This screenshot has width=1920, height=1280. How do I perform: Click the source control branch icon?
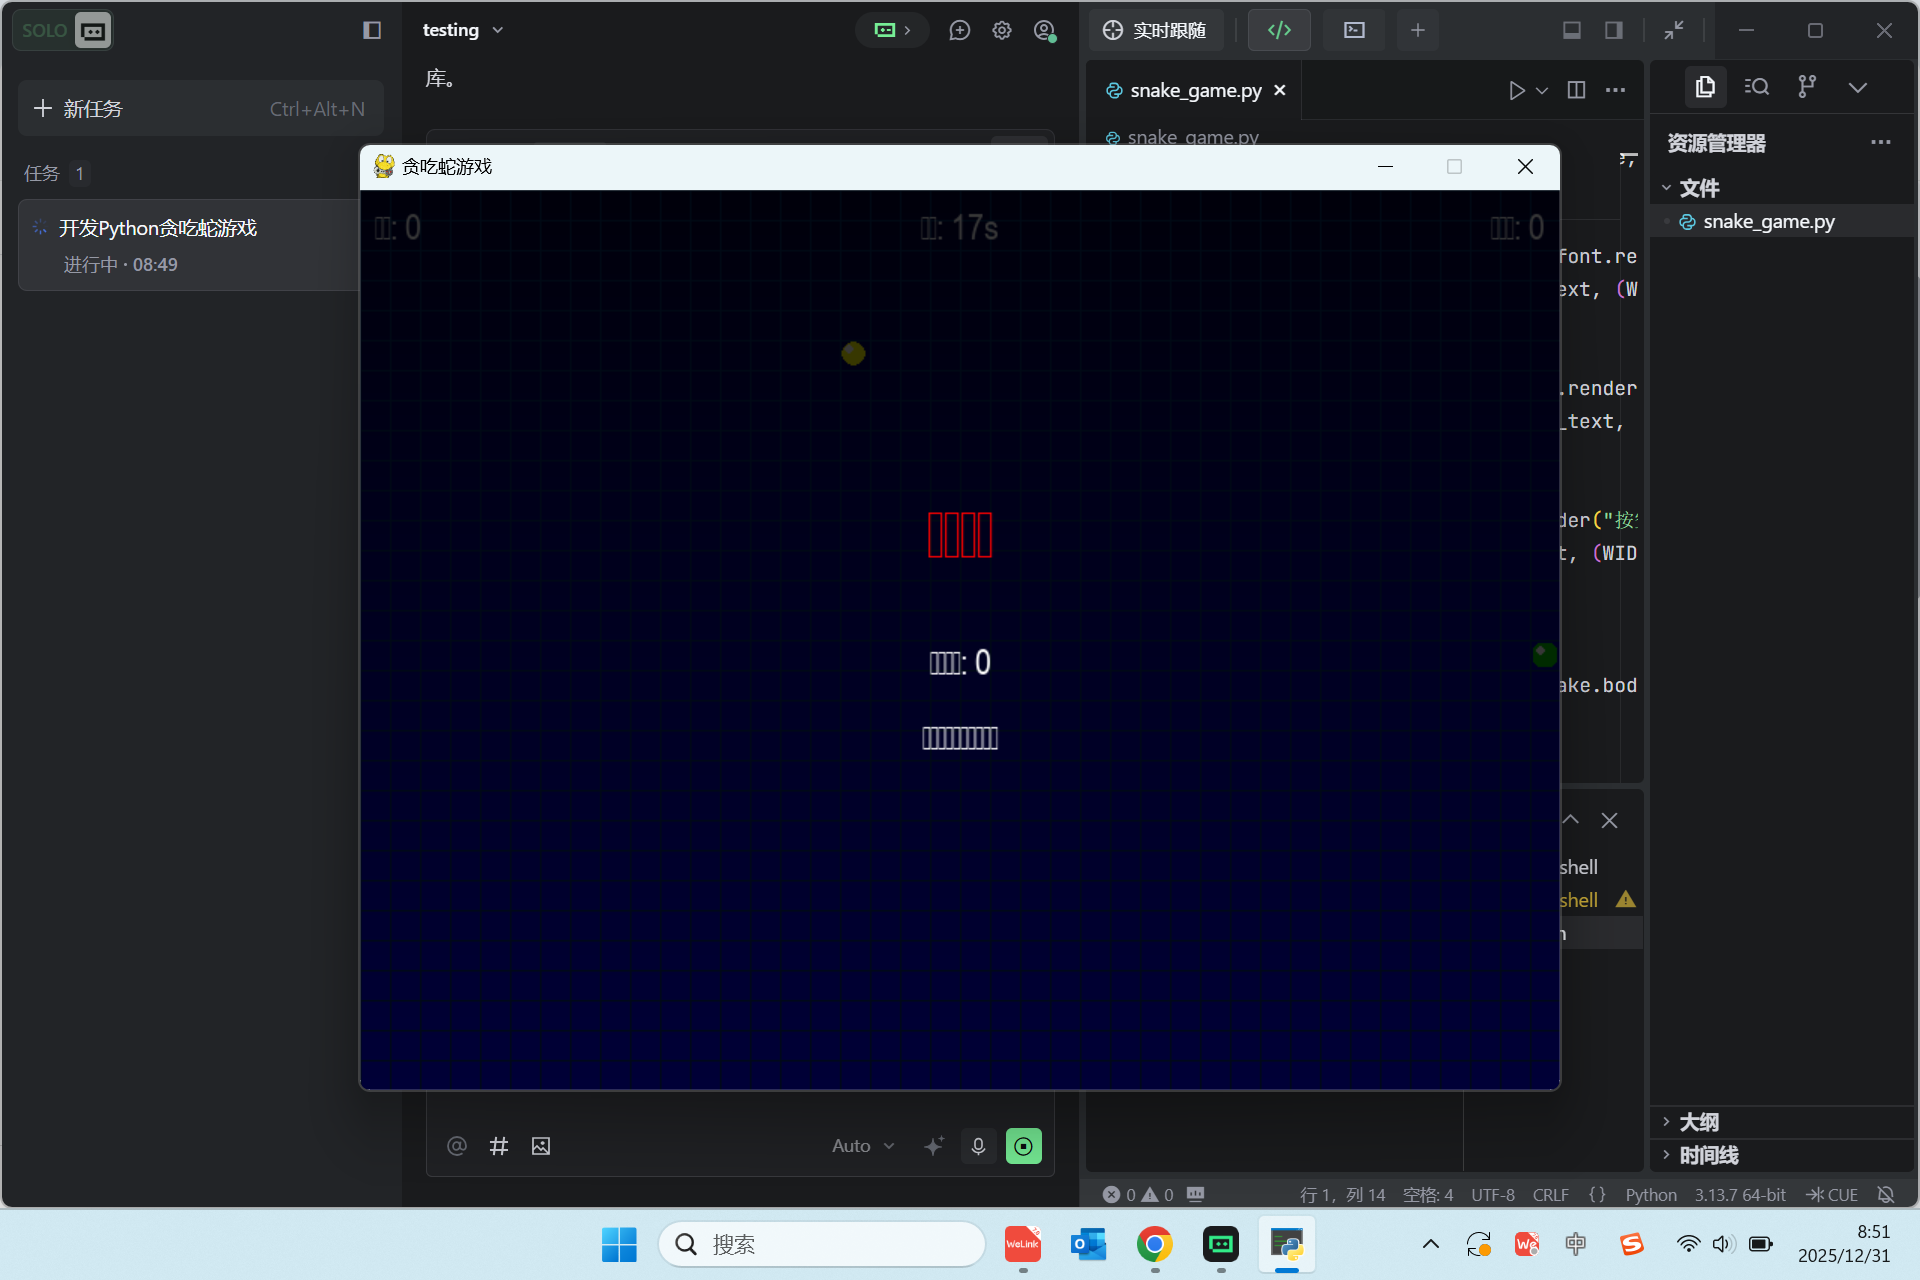[x=1806, y=87]
